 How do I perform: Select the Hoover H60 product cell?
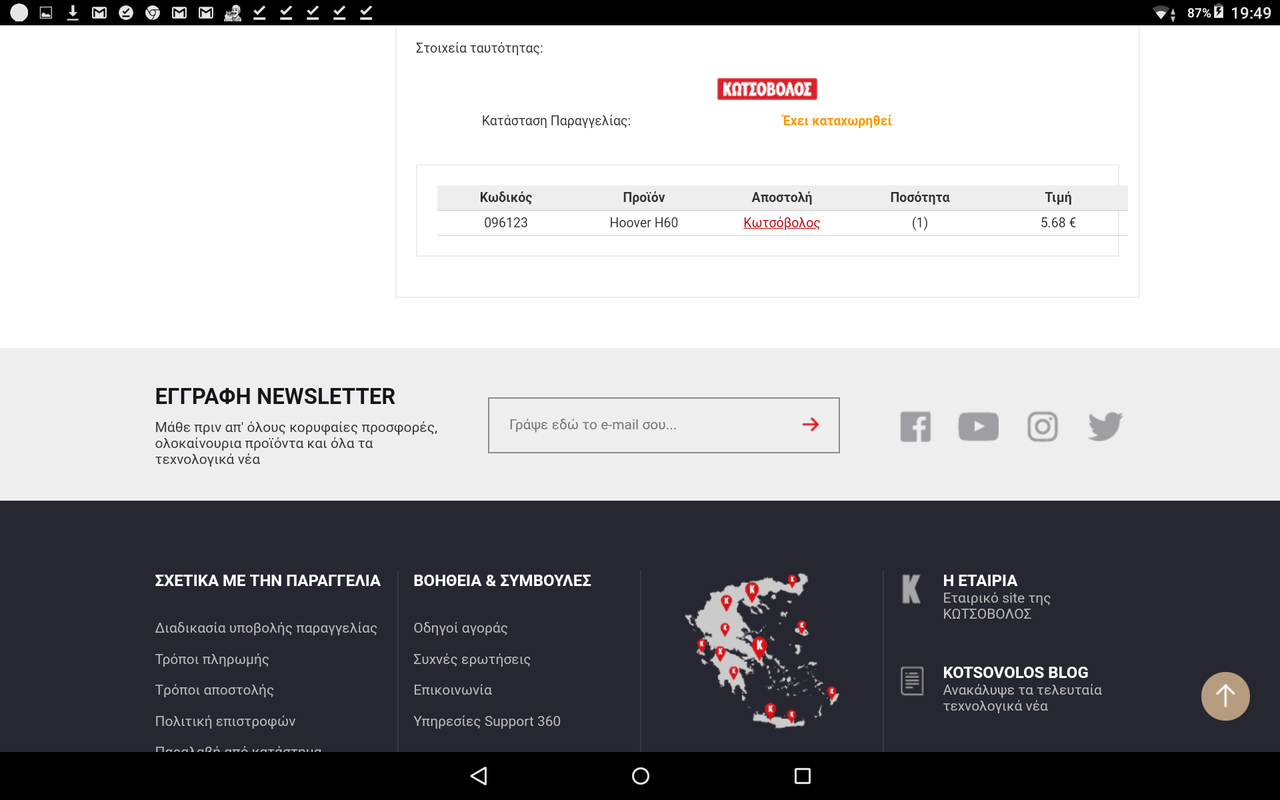(x=644, y=223)
